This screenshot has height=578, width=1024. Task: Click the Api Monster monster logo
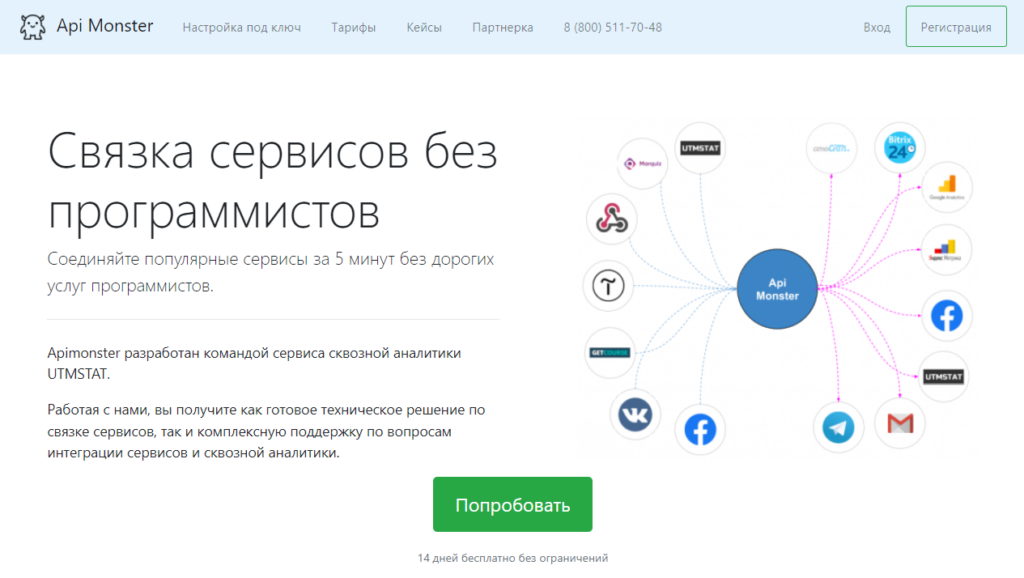[x=32, y=27]
